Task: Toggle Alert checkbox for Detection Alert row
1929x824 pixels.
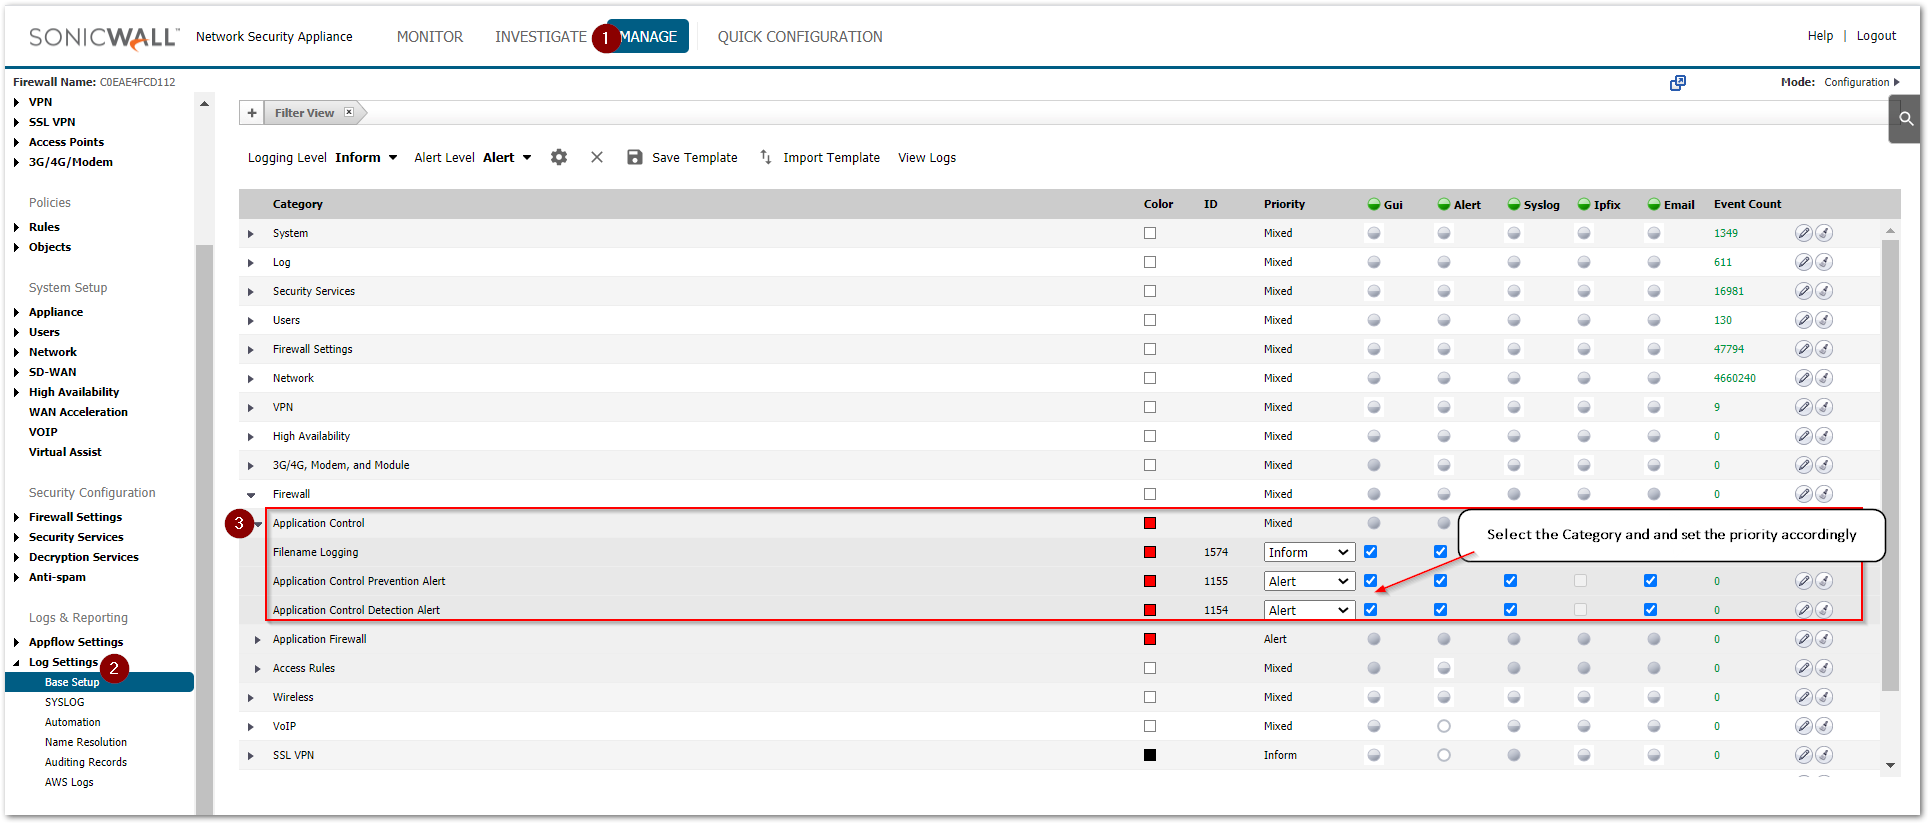Action: coord(1441,609)
